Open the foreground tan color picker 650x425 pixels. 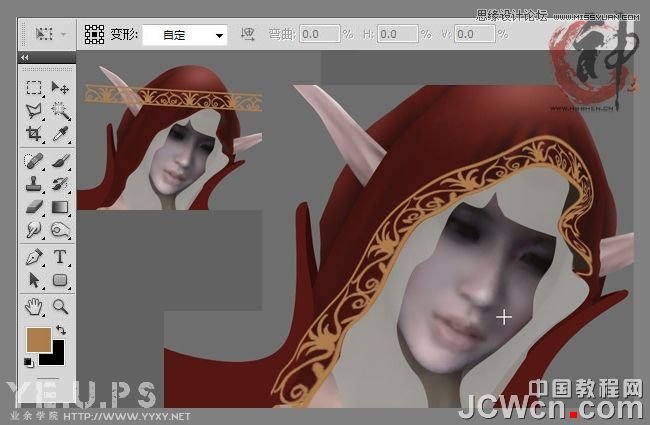tap(39, 340)
